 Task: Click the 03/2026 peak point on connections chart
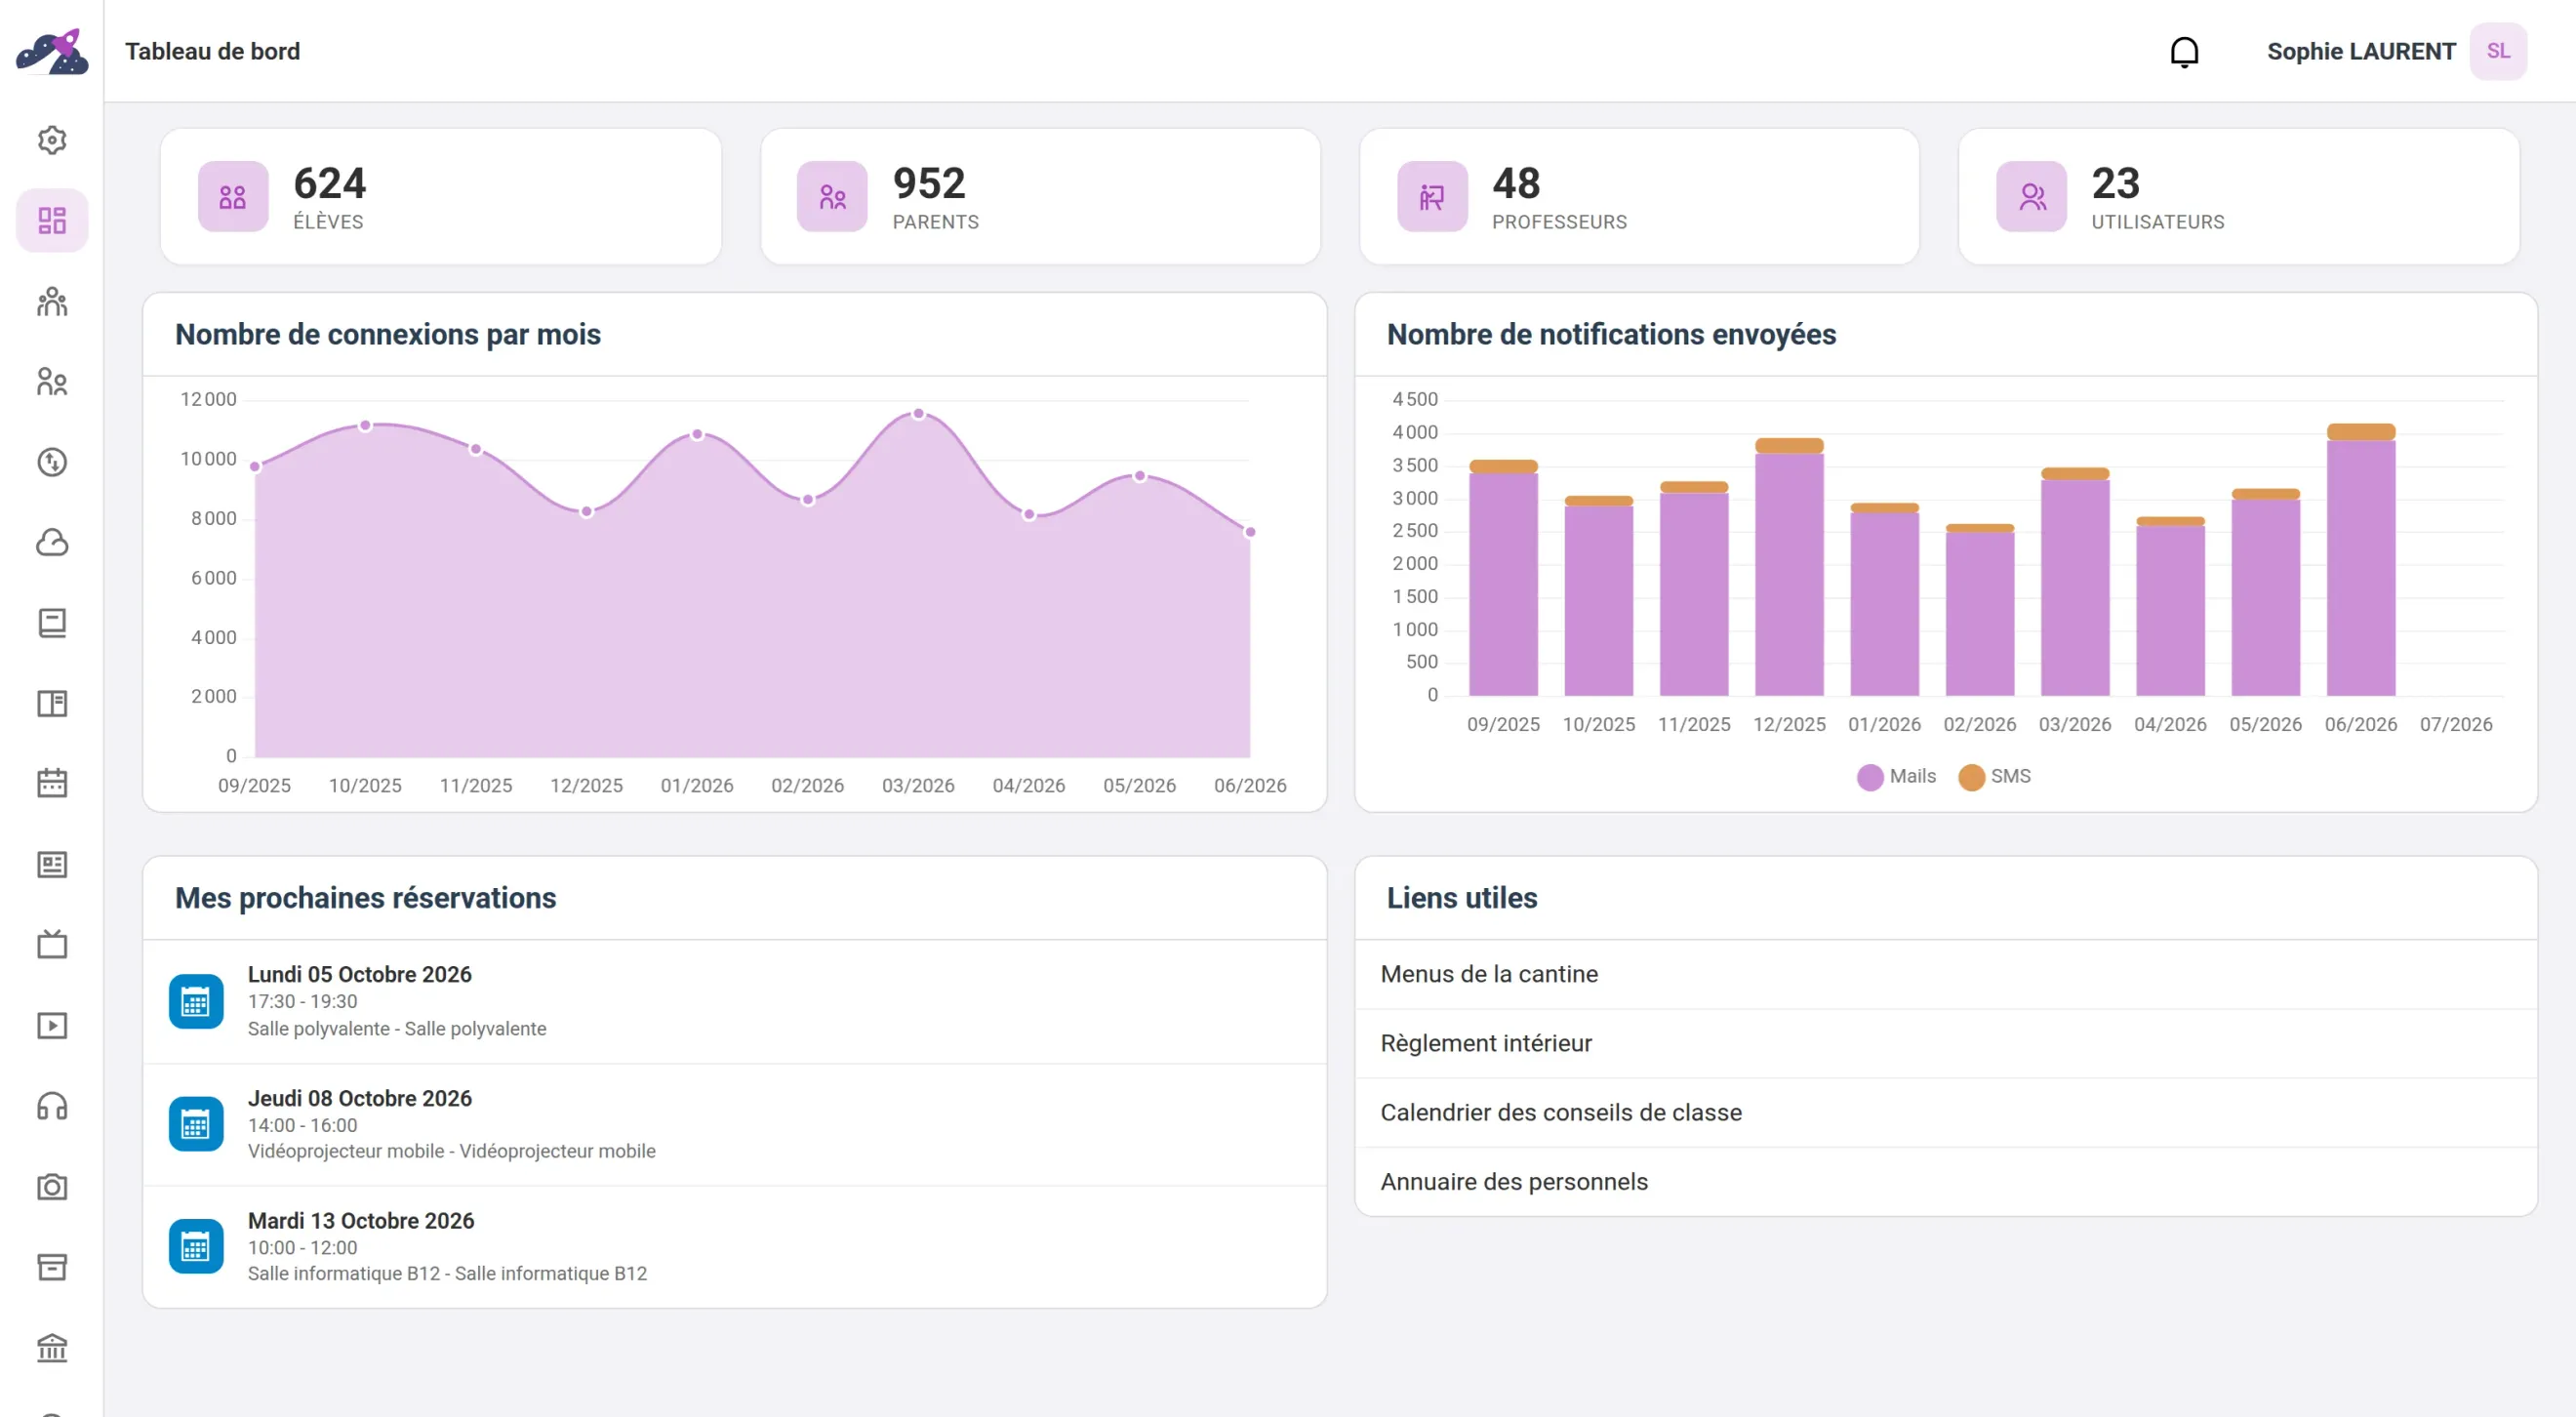pos(918,414)
